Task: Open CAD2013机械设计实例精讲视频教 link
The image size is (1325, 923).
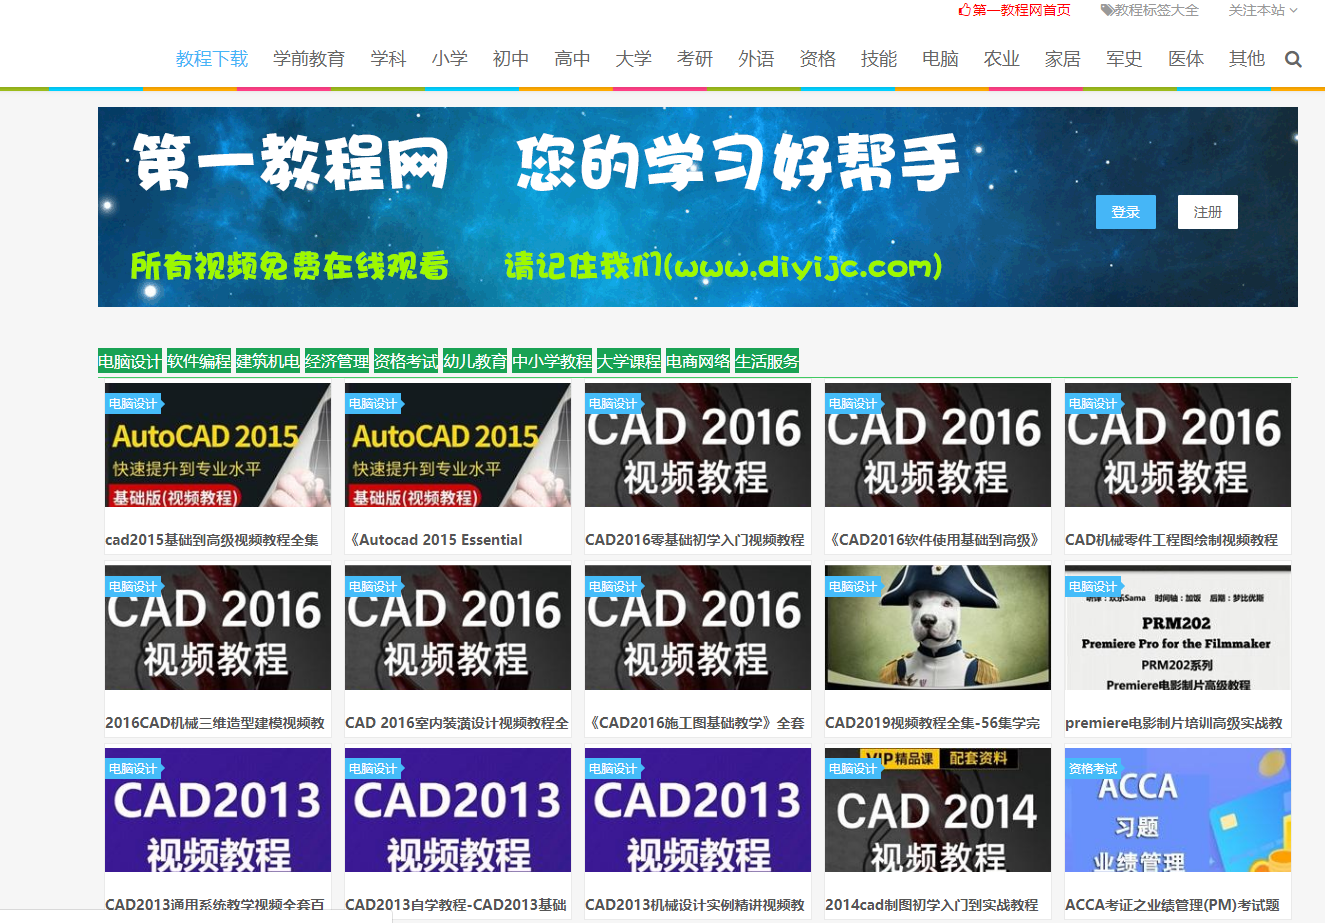Action: coord(695,905)
